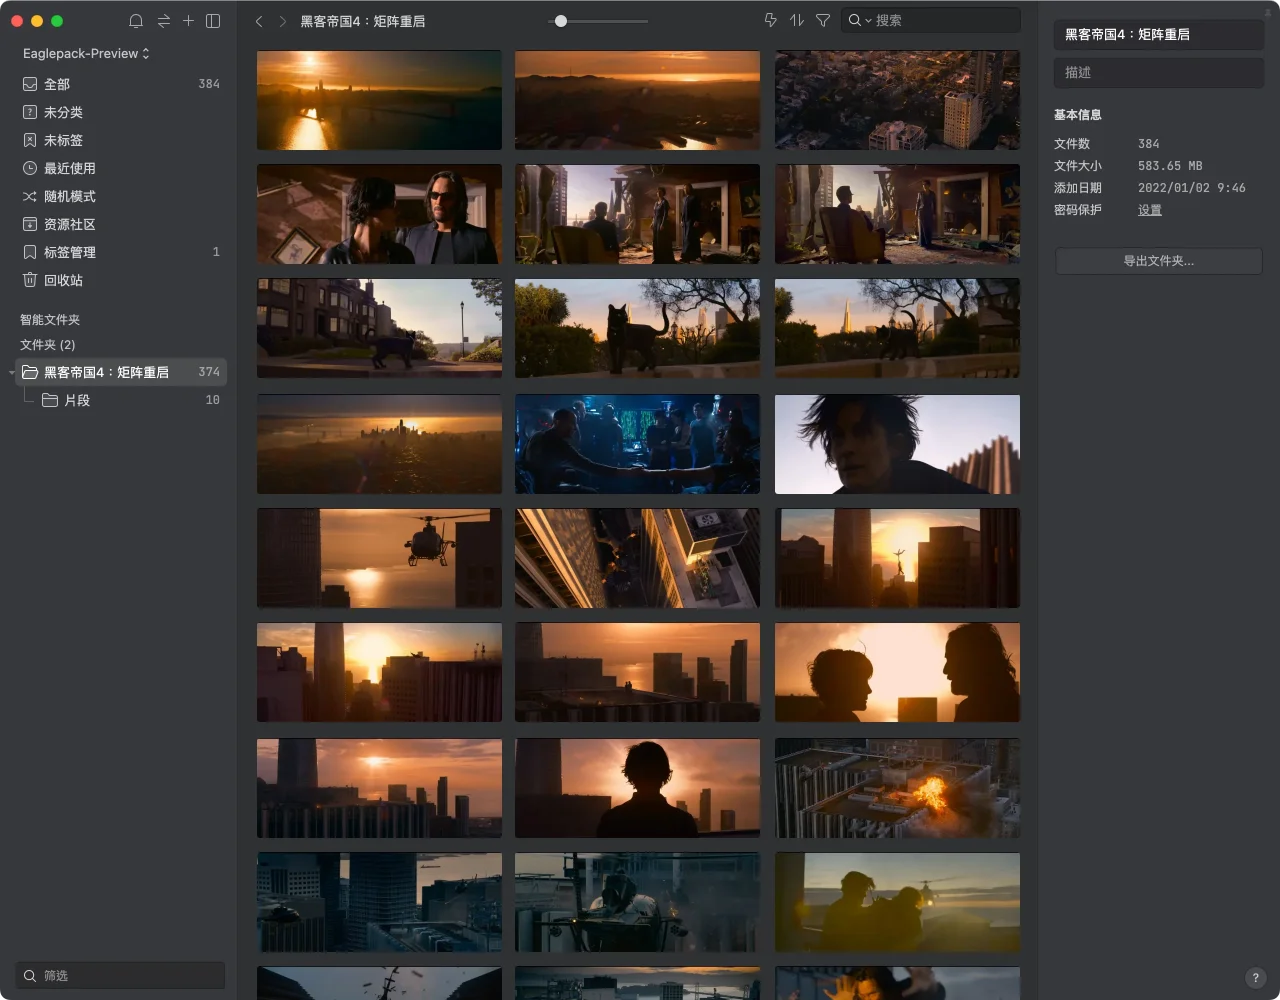
Task: Open the filter funnel icon
Action: tap(823, 20)
